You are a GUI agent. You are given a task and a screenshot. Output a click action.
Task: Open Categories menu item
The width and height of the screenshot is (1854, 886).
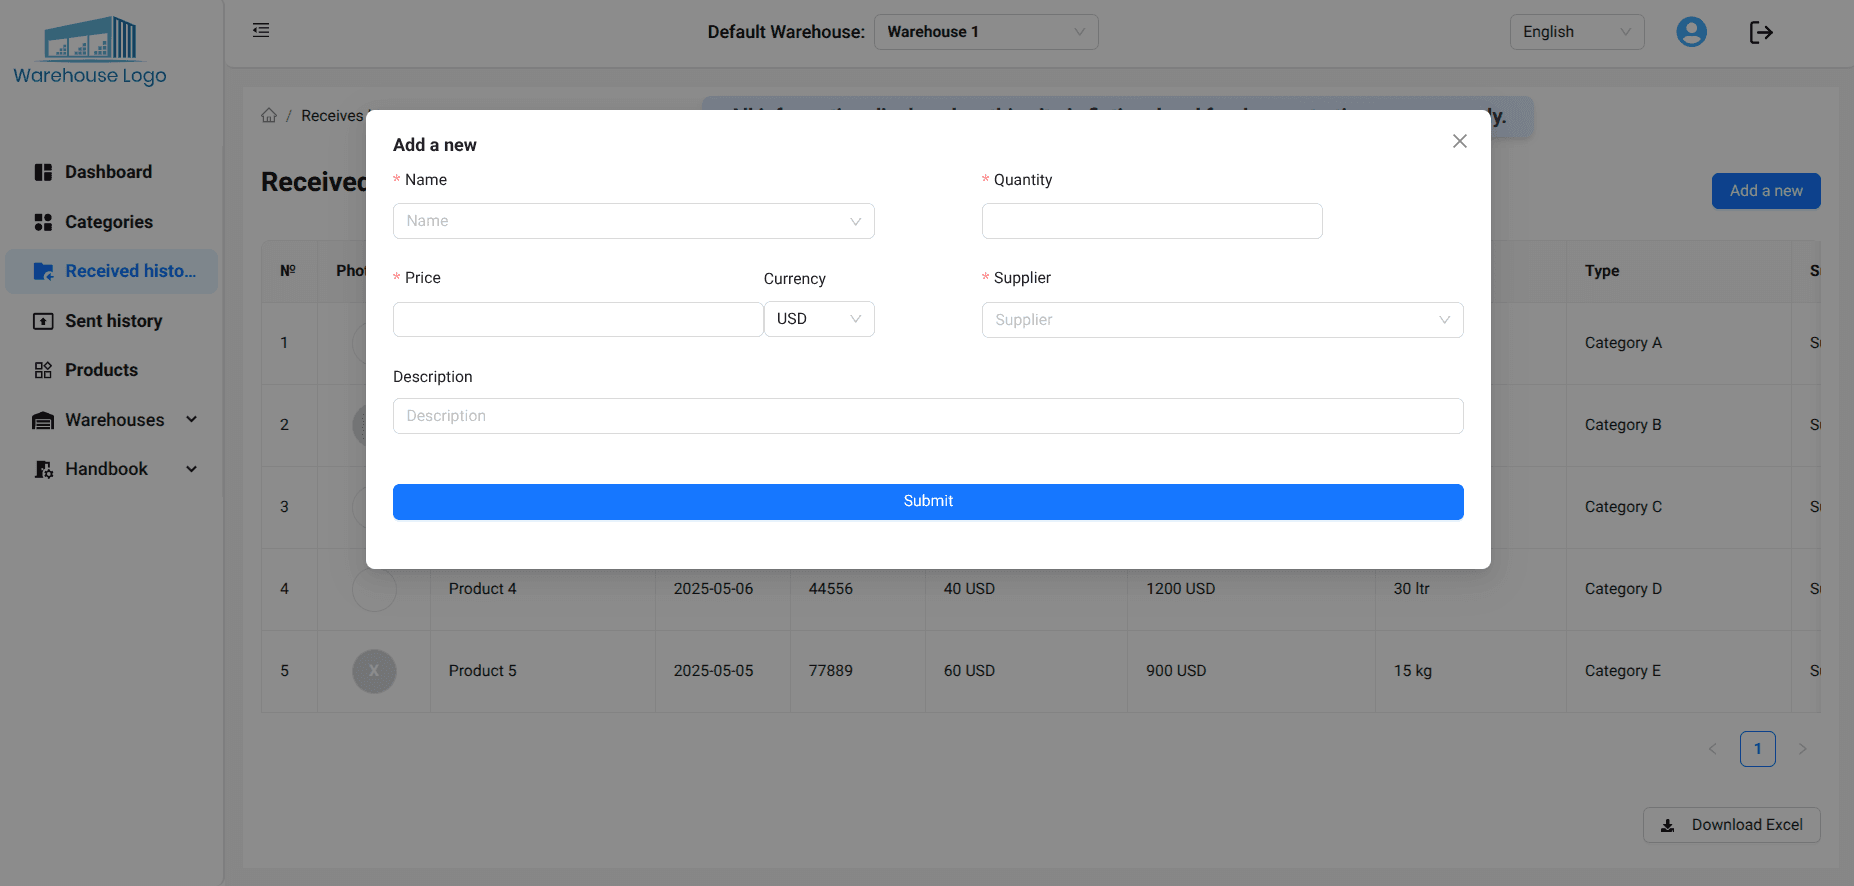111,222
